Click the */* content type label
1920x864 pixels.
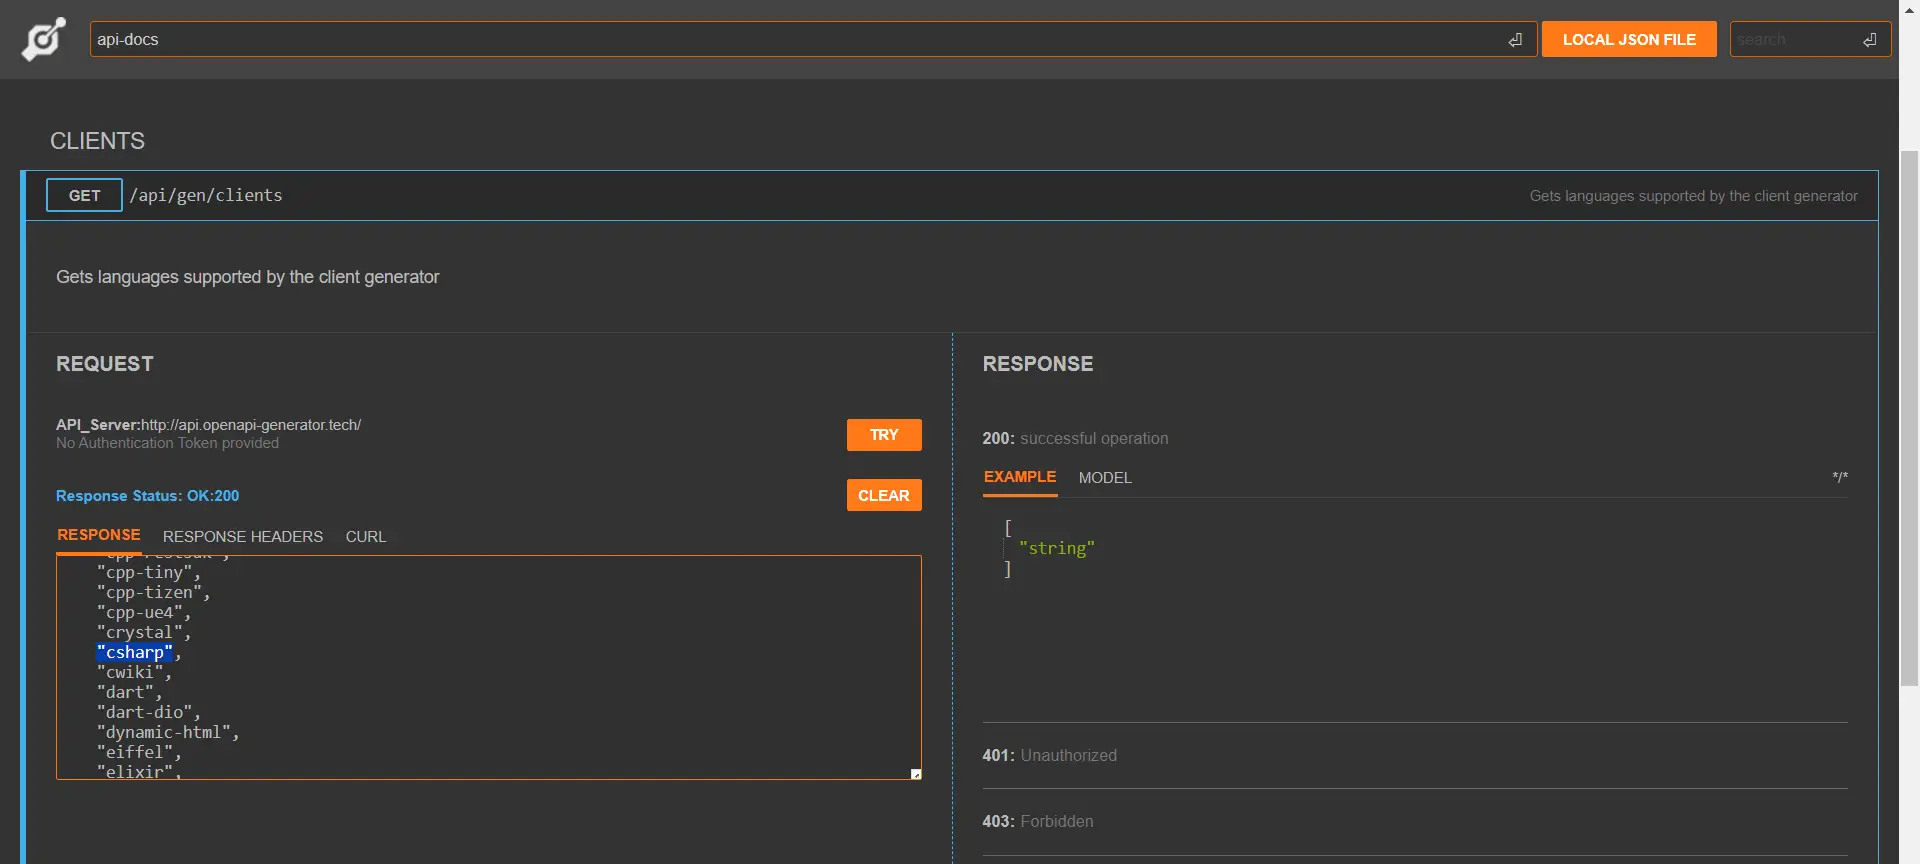click(1840, 478)
